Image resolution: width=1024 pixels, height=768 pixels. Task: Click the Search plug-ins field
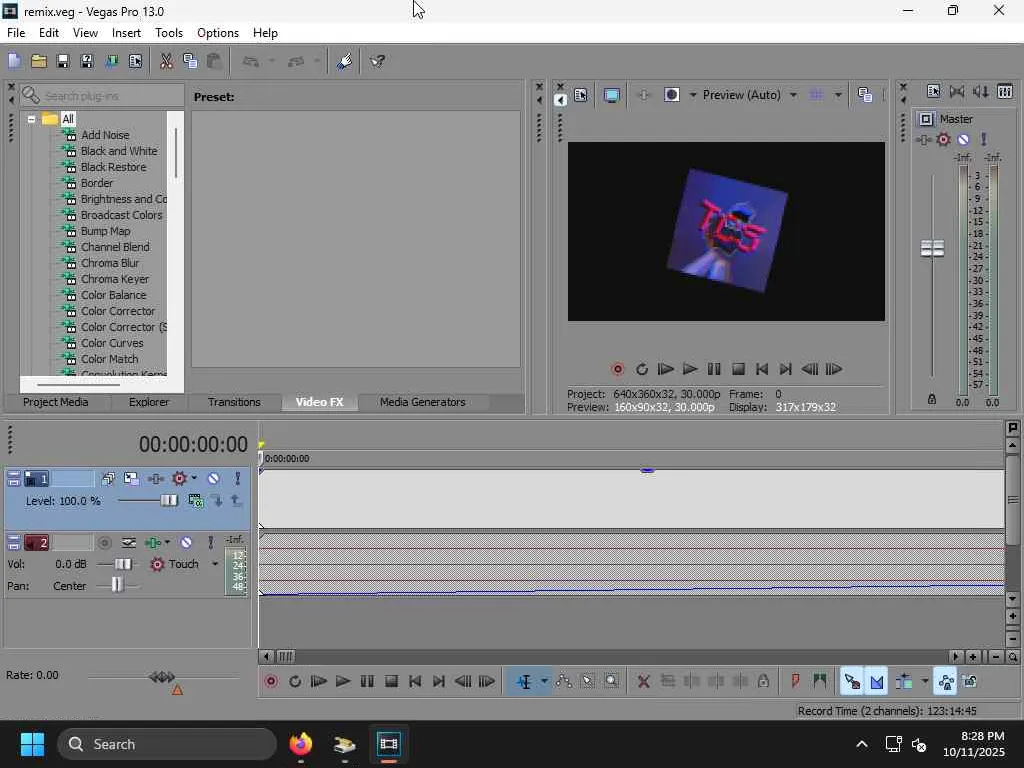pos(103,96)
